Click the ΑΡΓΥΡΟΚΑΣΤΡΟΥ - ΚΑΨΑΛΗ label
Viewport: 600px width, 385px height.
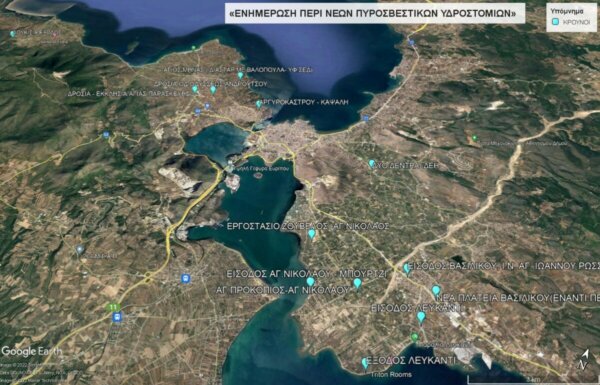coord(305,102)
